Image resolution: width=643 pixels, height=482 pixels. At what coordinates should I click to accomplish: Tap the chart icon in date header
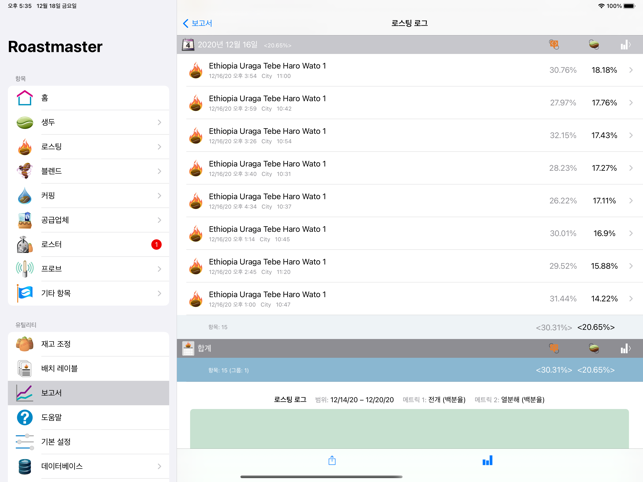point(625,45)
